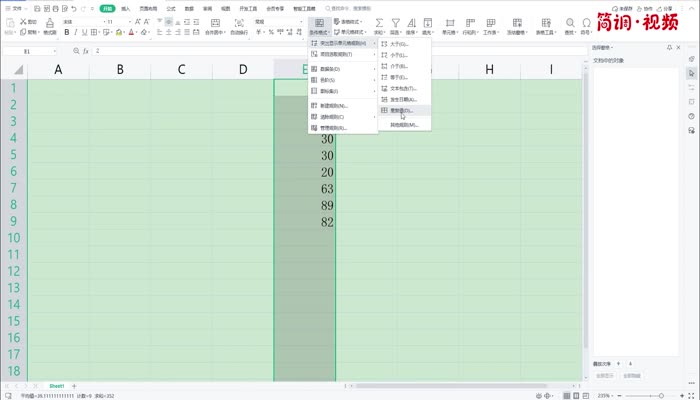700x400 pixels.
Task: Click the Find (查找) magnifier icon
Action: click(x=569, y=23)
